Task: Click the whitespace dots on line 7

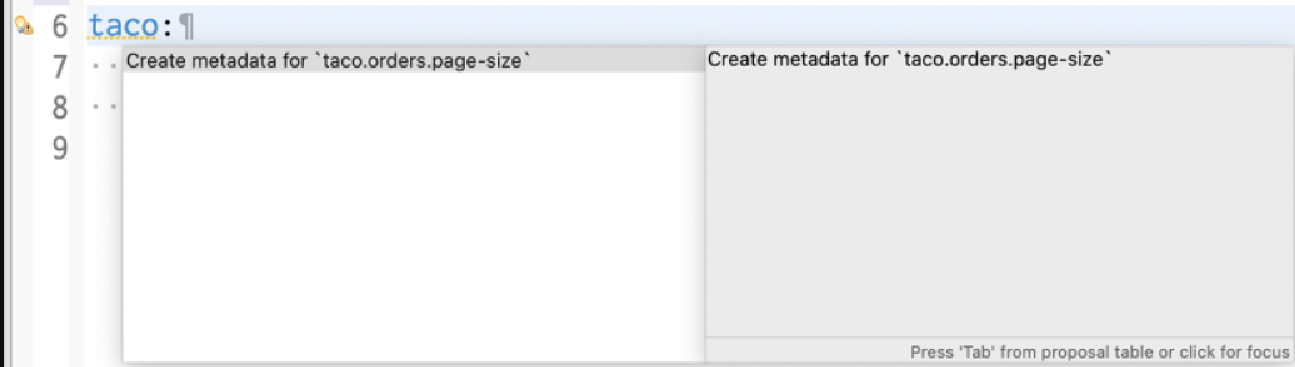Action: [104, 67]
